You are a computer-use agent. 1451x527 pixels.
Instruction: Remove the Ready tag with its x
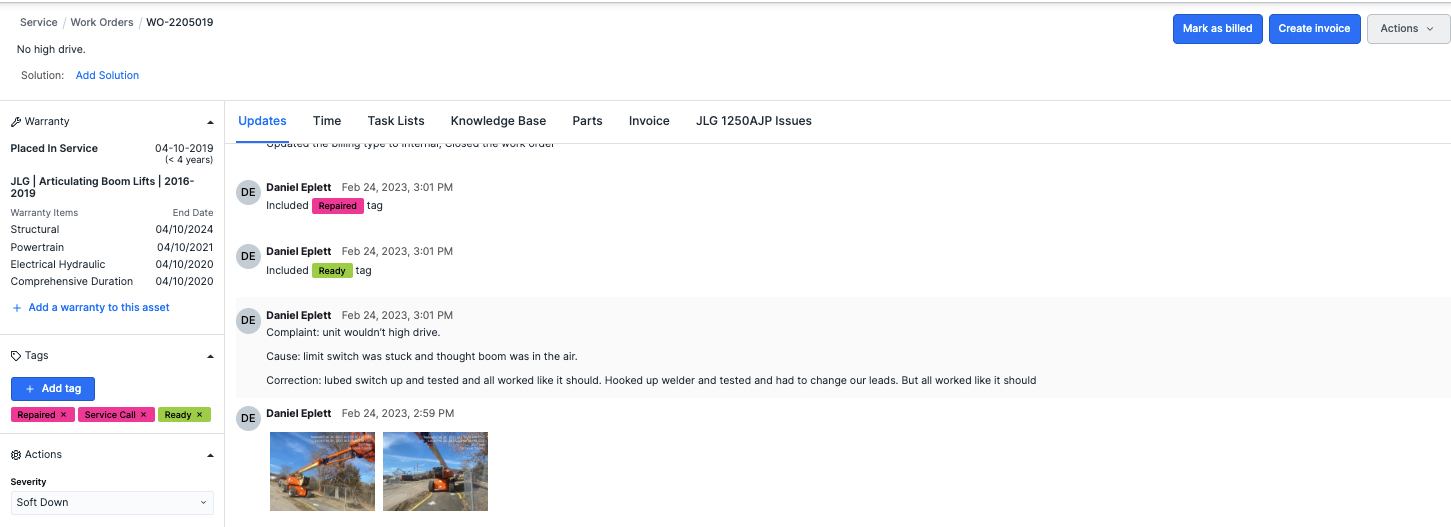[199, 415]
